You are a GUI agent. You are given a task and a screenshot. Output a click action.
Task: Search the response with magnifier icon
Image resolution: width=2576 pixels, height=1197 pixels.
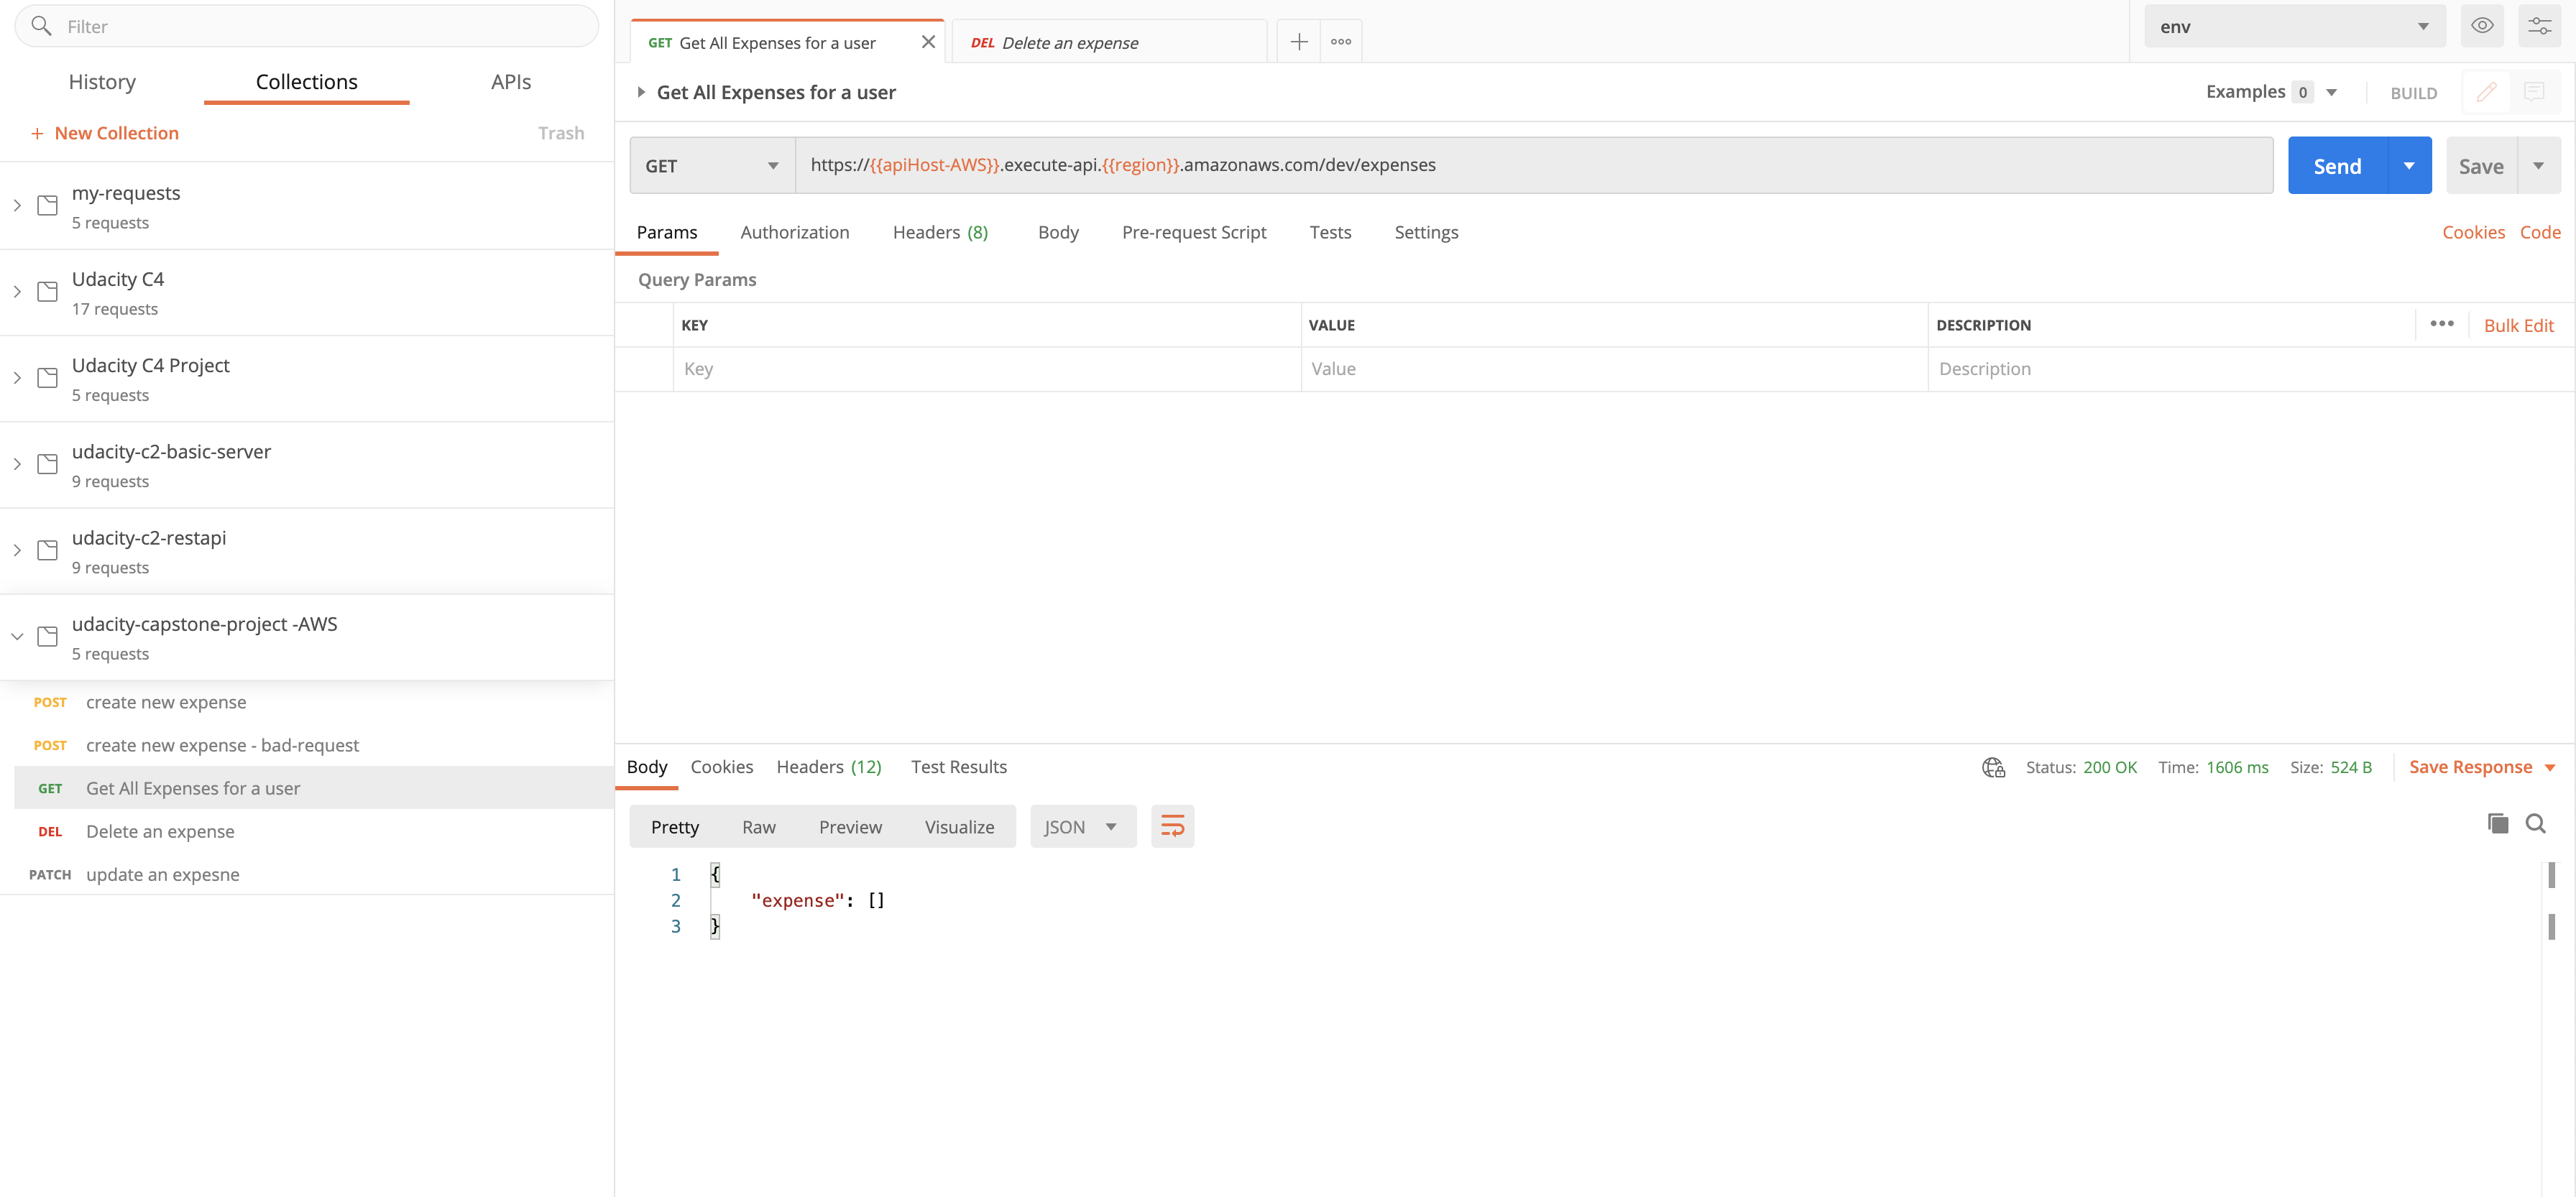pyautogui.click(x=2535, y=823)
